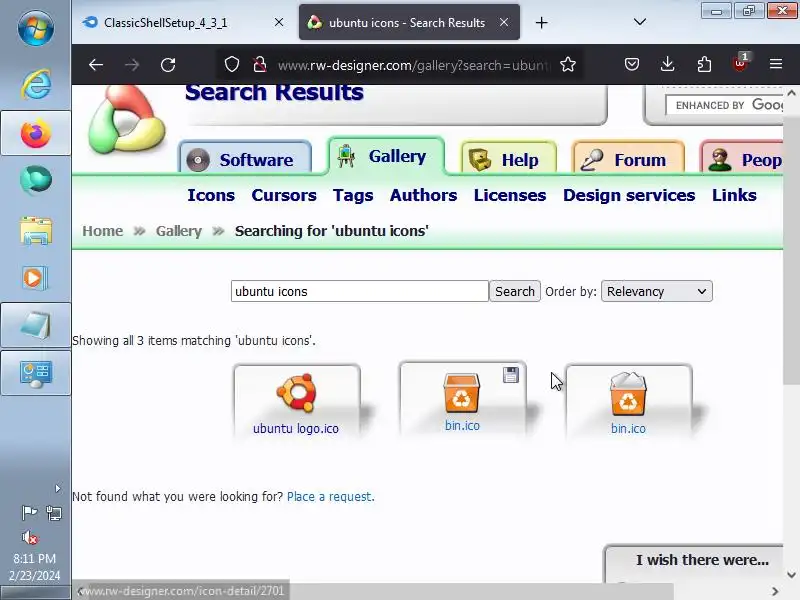Click the ubuntu icons search field

pyautogui.click(x=360, y=291)
